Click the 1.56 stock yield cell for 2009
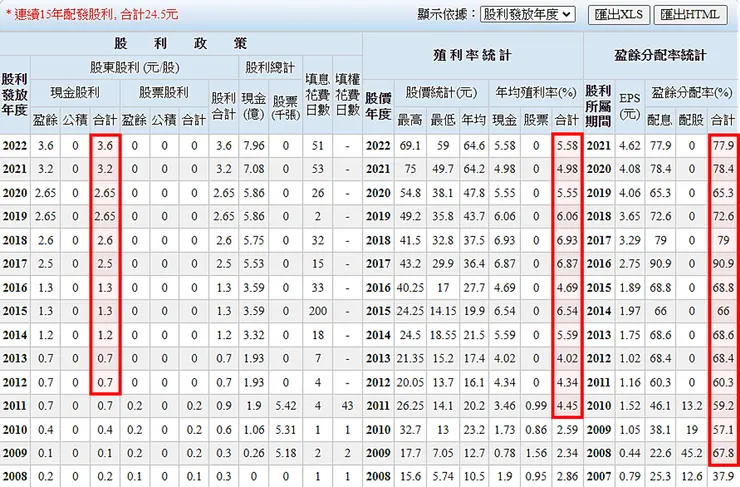 (536, 453)
